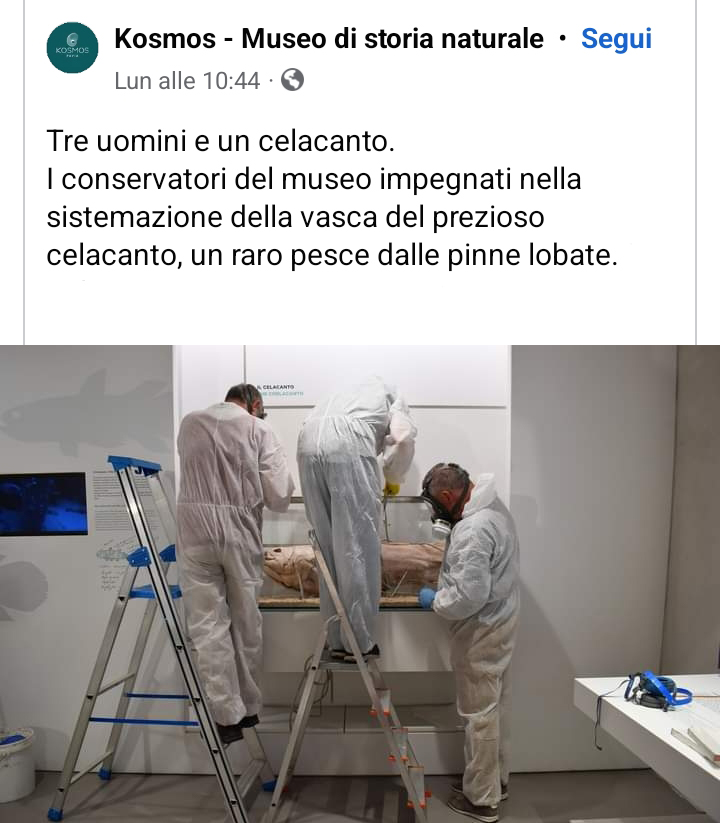This screenshot has height=823, width=720.
Task: Open the photo of the three conservators
Action: (x=360, y=584)
